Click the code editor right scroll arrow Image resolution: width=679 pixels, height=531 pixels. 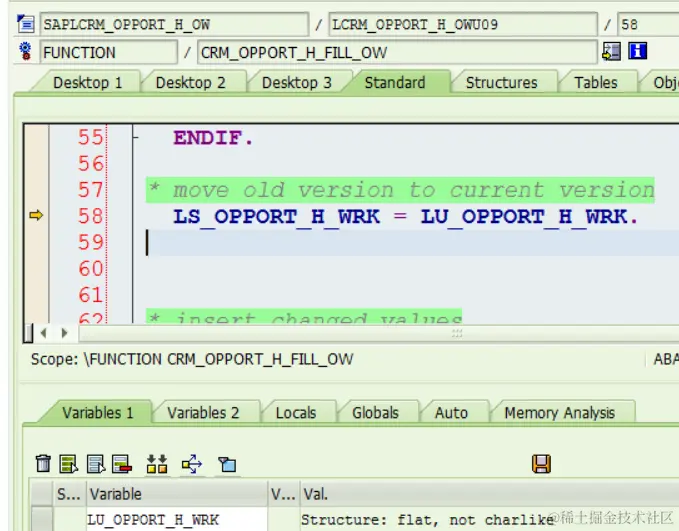pyautogui.click(x=65, y=333)
